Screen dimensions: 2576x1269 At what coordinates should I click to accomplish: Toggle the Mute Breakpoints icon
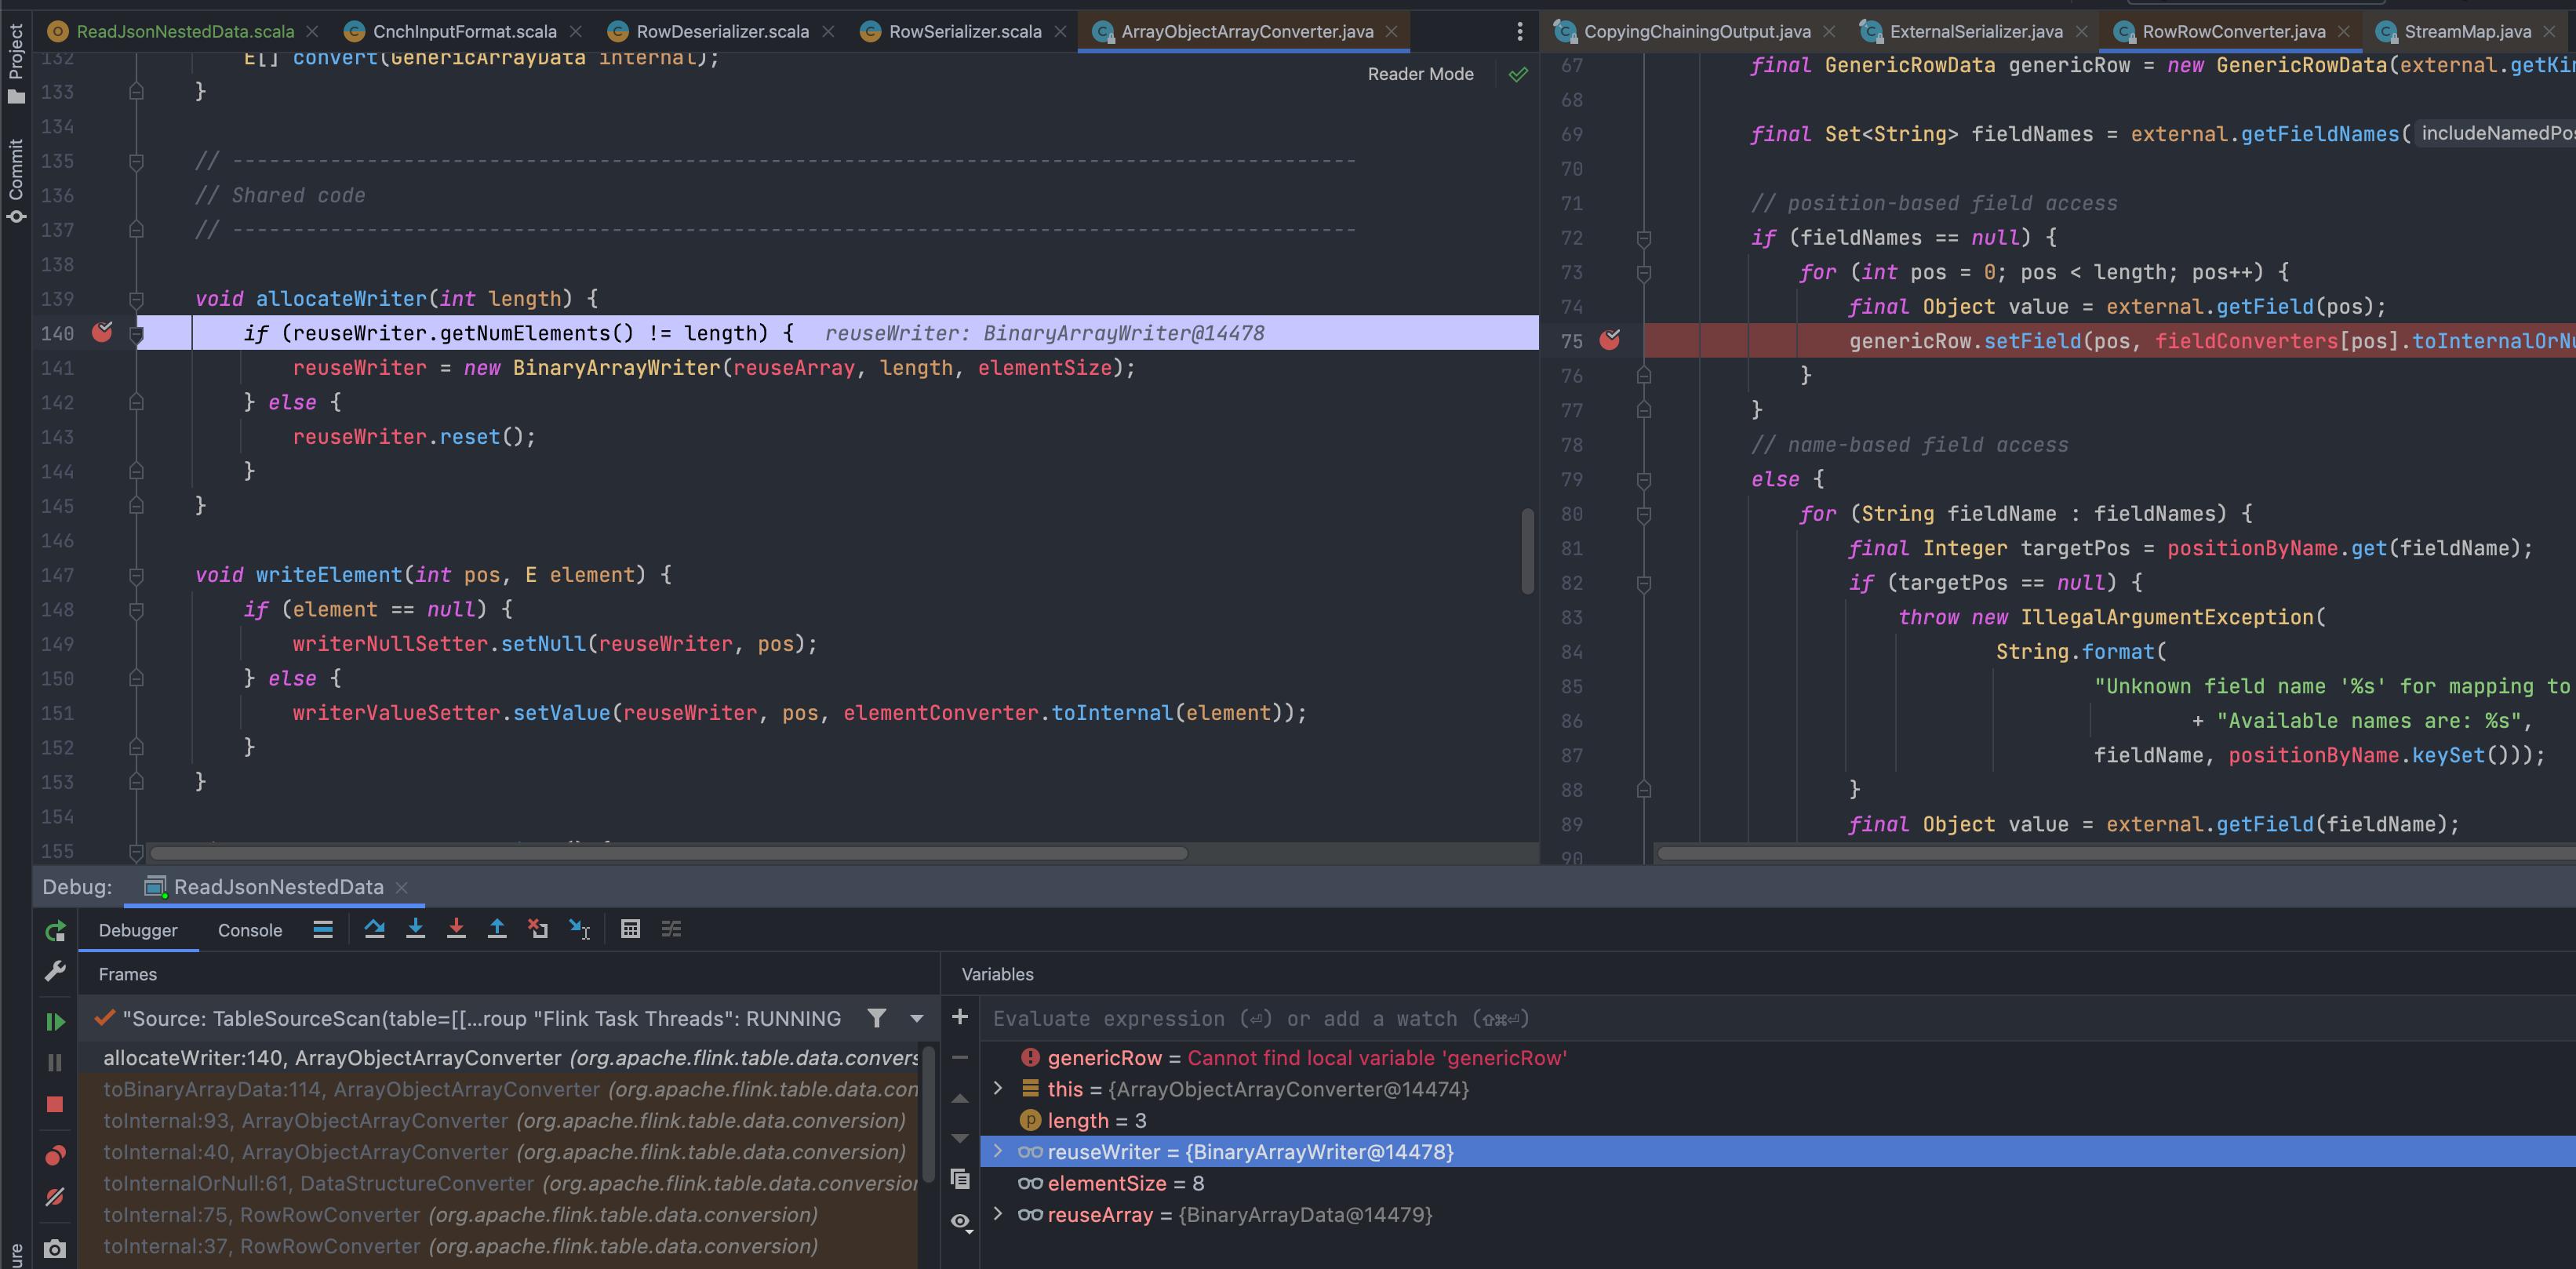pos(55,1197)
